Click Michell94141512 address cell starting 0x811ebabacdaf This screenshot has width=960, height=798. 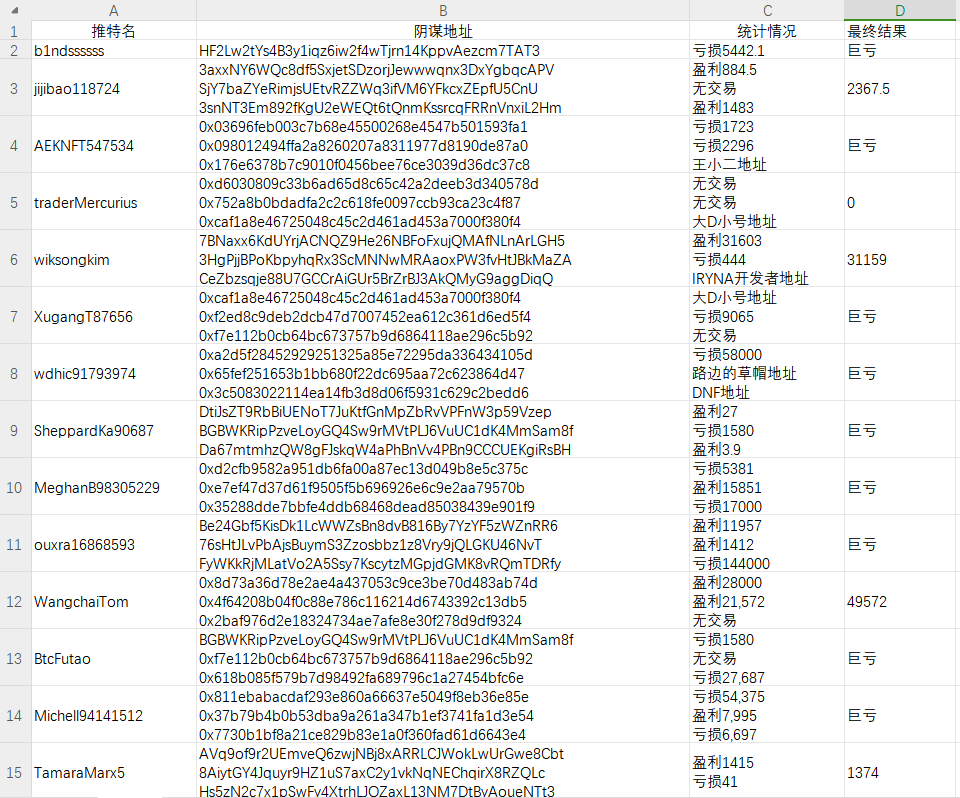(443, 715)
